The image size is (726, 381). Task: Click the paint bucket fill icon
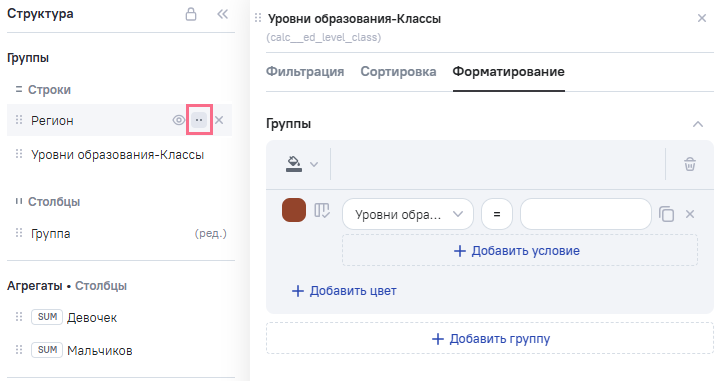coord(294,164)
